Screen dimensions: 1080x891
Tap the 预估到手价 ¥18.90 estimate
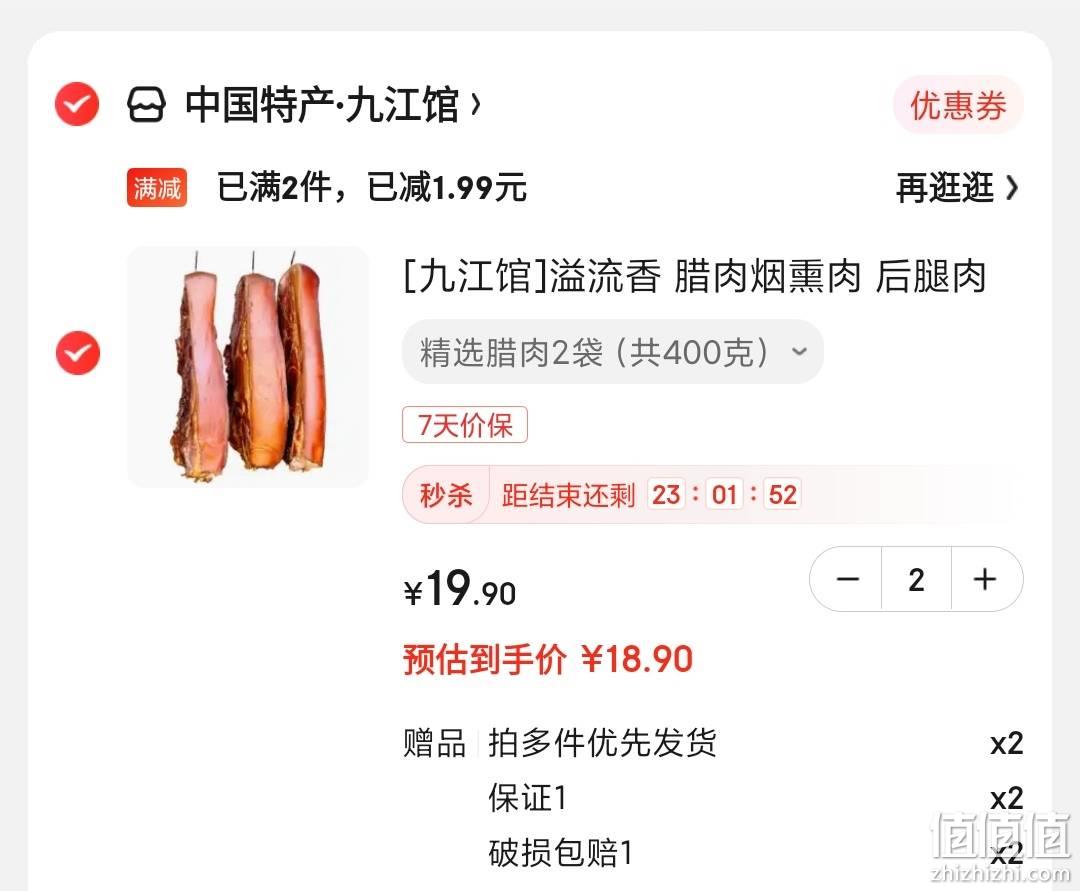pyautogui.click(x=548, y=659)
